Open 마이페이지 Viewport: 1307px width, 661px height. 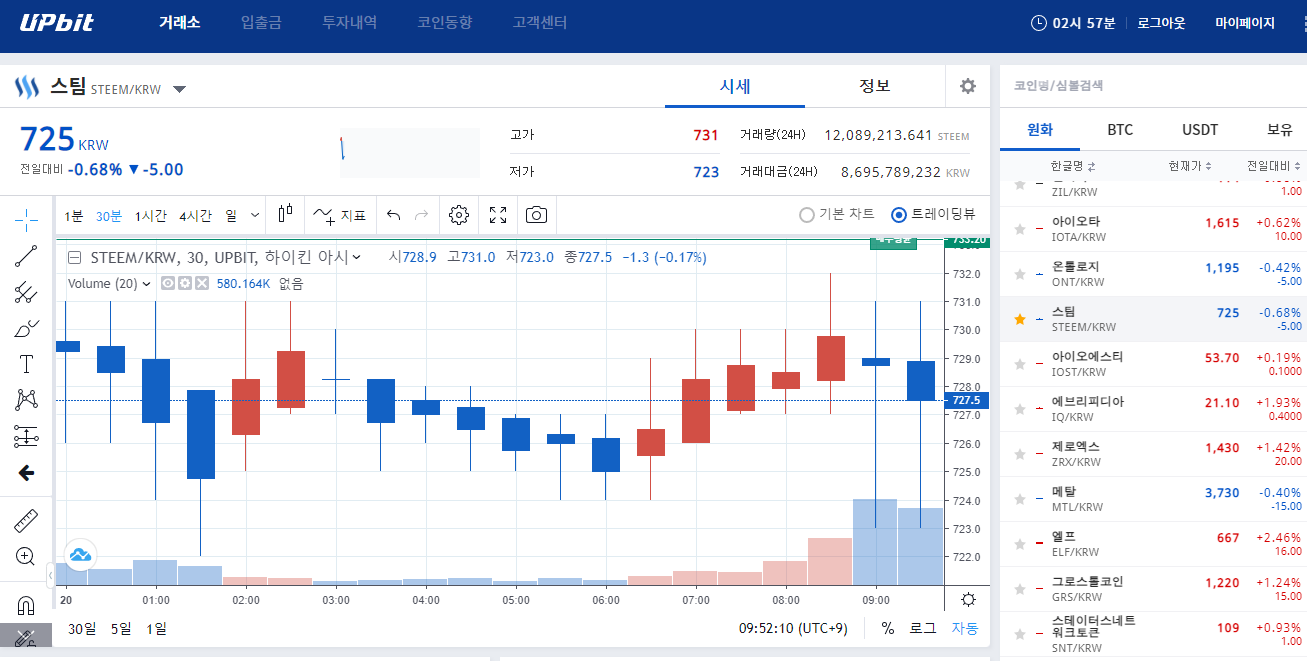point(1245,22)
